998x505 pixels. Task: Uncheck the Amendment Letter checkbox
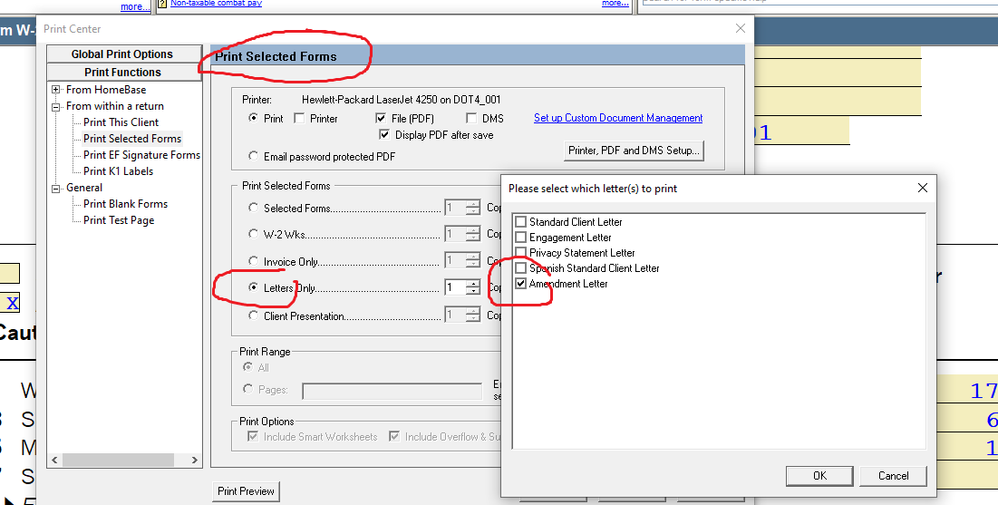(x=520, y=284)
